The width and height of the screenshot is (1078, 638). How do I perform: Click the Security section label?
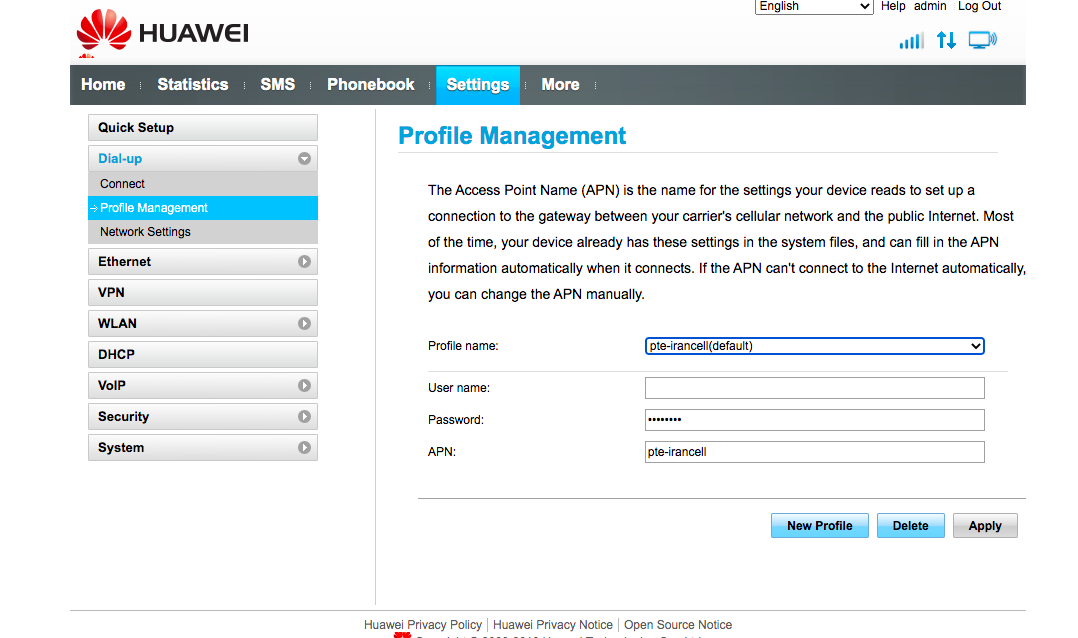pos(123,417)
